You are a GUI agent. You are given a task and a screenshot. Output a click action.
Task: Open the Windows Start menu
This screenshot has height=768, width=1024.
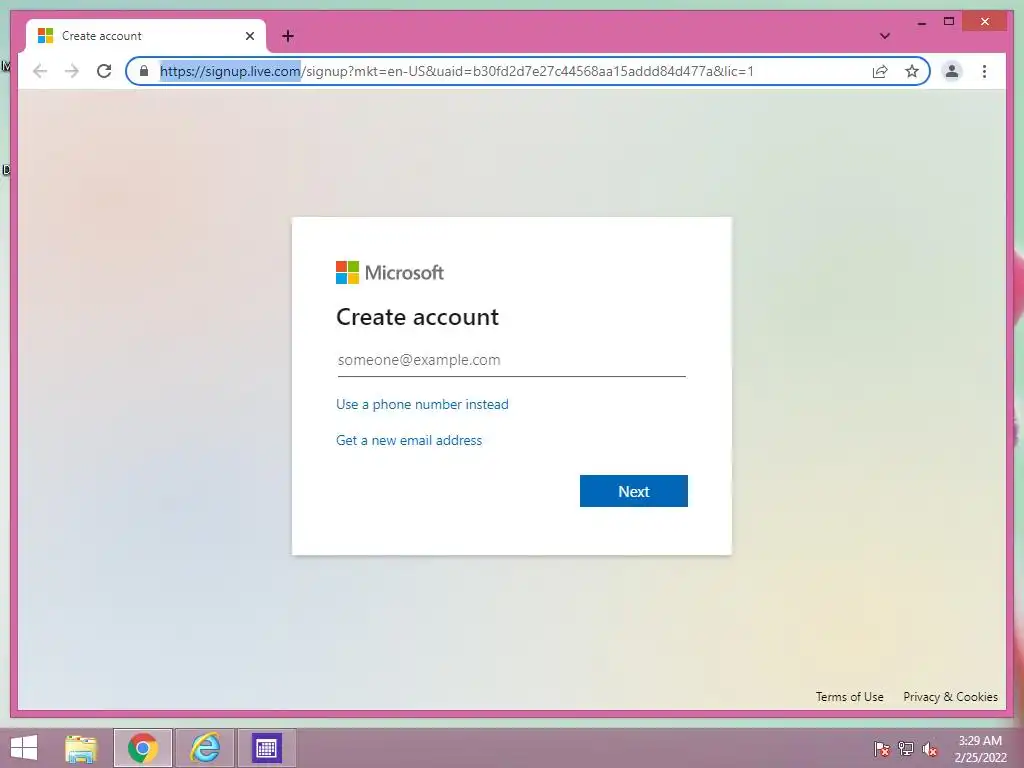[x=24, y=748]
